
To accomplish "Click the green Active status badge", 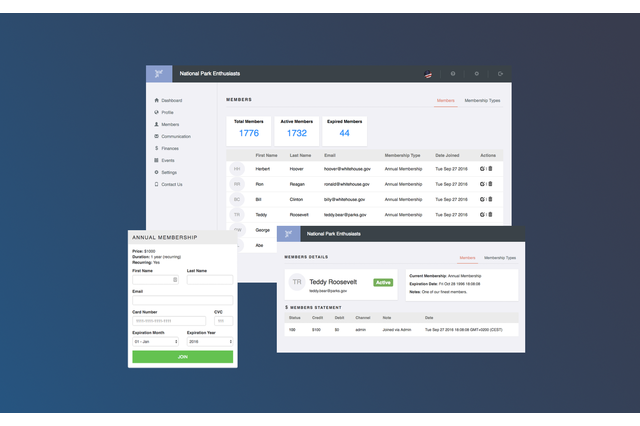I will pyautogui.click(x=382, y=283).
